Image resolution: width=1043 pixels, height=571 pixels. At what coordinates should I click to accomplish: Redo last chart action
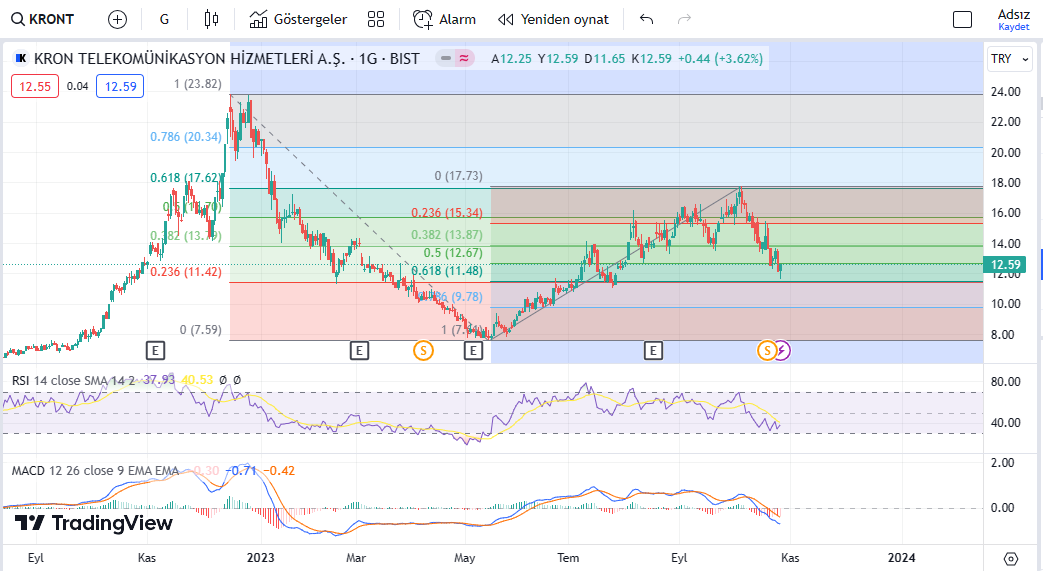point(684,19)
